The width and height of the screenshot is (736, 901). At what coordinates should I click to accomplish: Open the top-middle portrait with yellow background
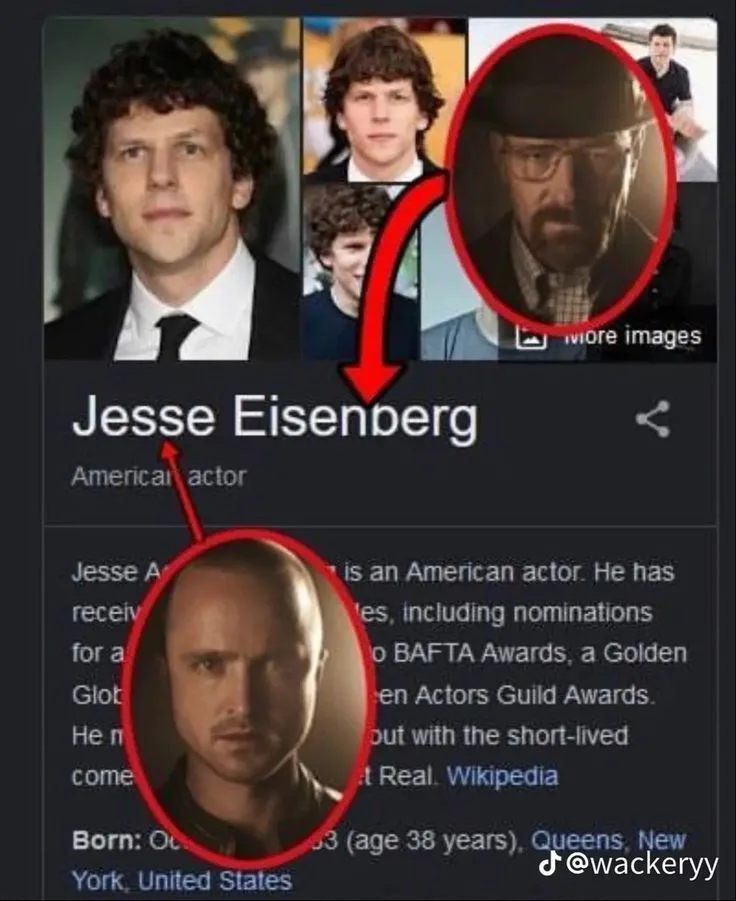[x=384, y=99]
